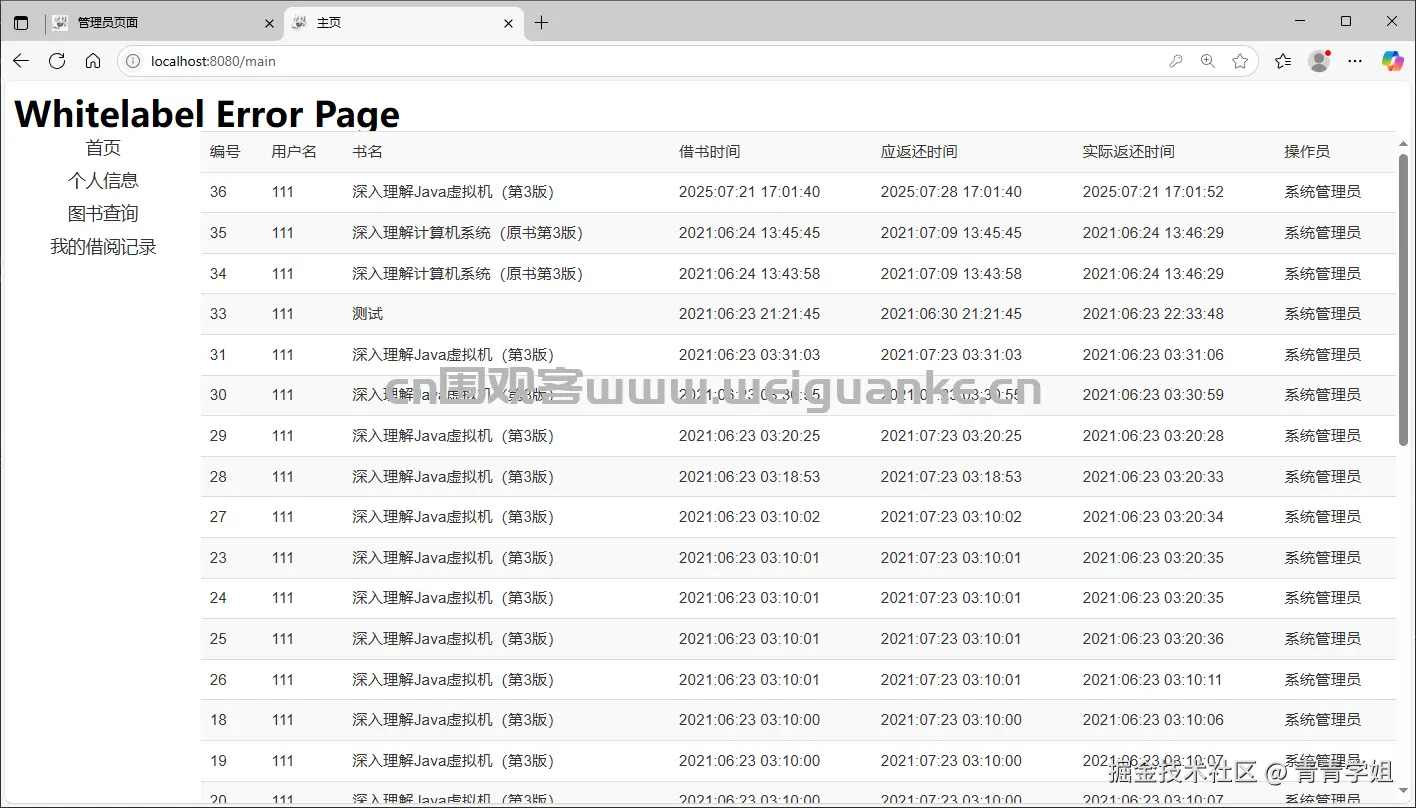This screenshot has height=808, width=1416.
Task: Click book title in row 34
Action: [467, 274]
